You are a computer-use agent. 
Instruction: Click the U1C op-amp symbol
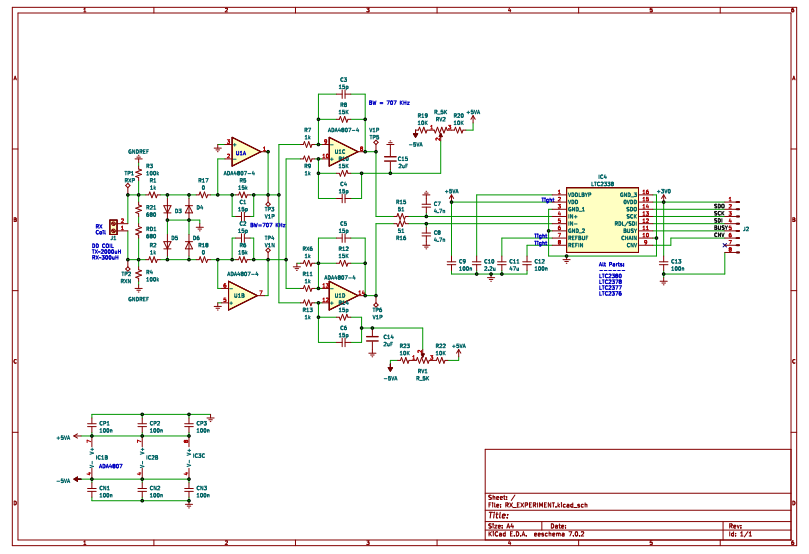click(343, 152)
